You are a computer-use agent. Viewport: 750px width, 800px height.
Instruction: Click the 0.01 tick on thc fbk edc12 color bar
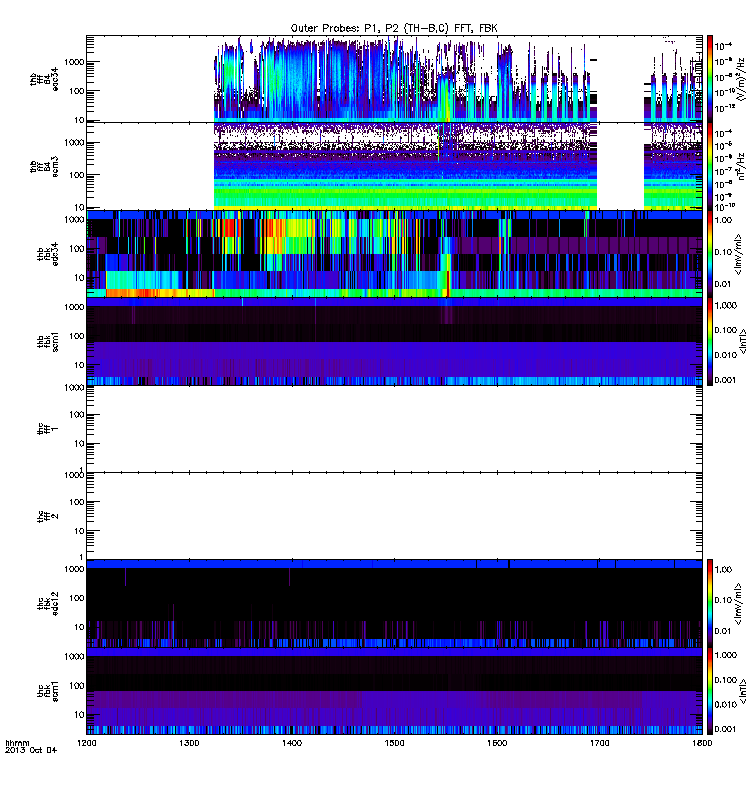pyautogui.click(x=723, y=631)
